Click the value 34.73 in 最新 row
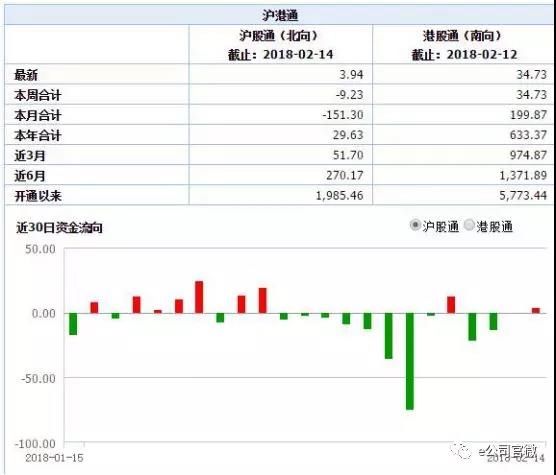This screenshot has height=475, width=556. pos(531,74)
